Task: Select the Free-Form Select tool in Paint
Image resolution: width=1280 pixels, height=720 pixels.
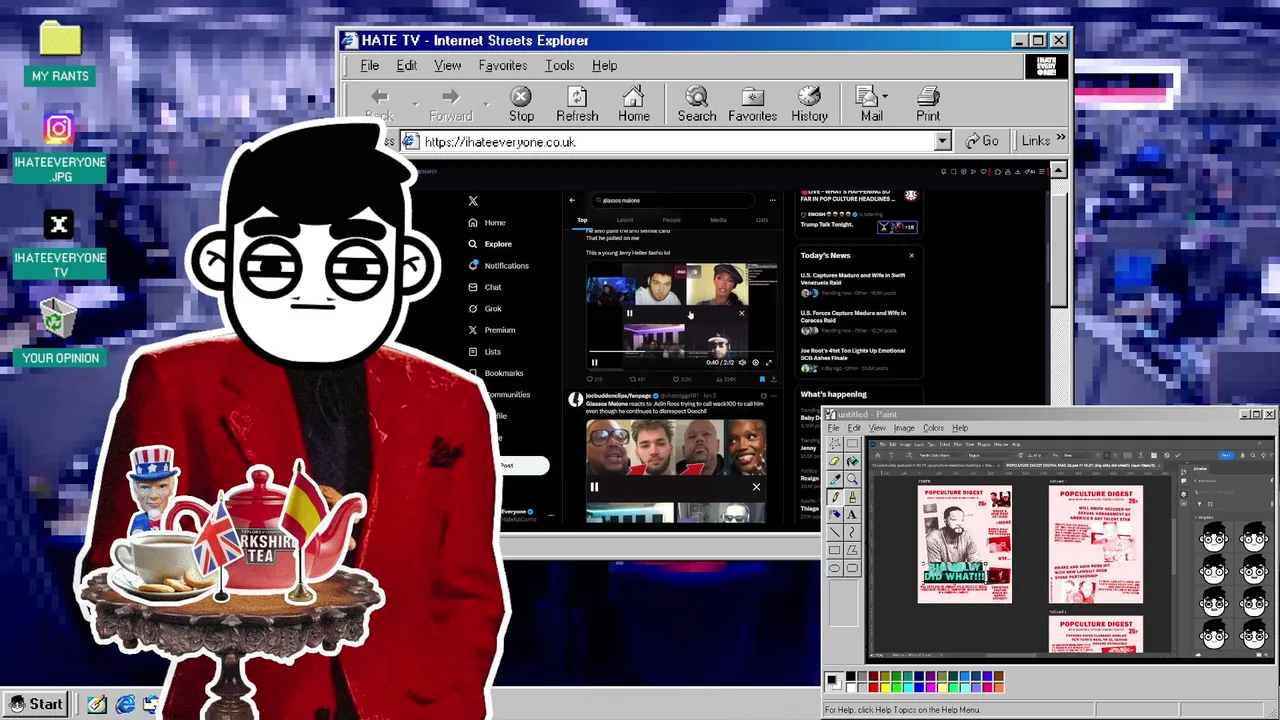Action: [x=834, y=444]
